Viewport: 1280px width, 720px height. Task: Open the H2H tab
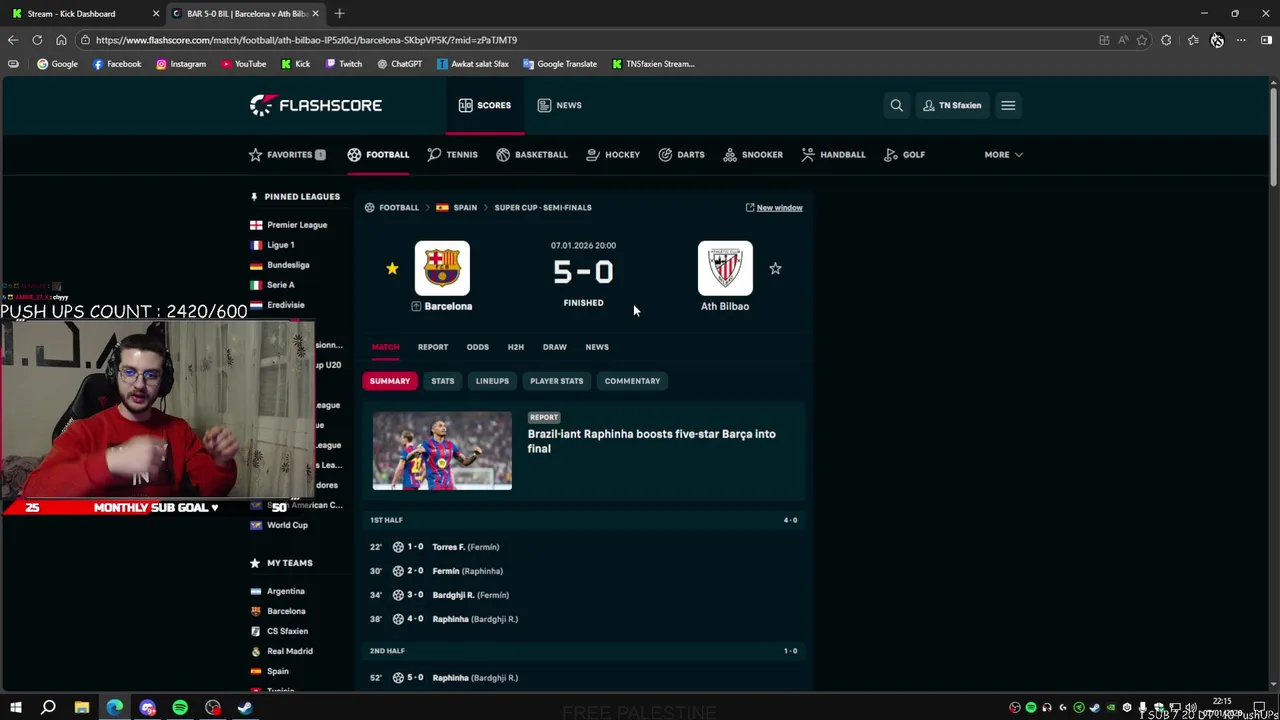(x=515, y=347)
